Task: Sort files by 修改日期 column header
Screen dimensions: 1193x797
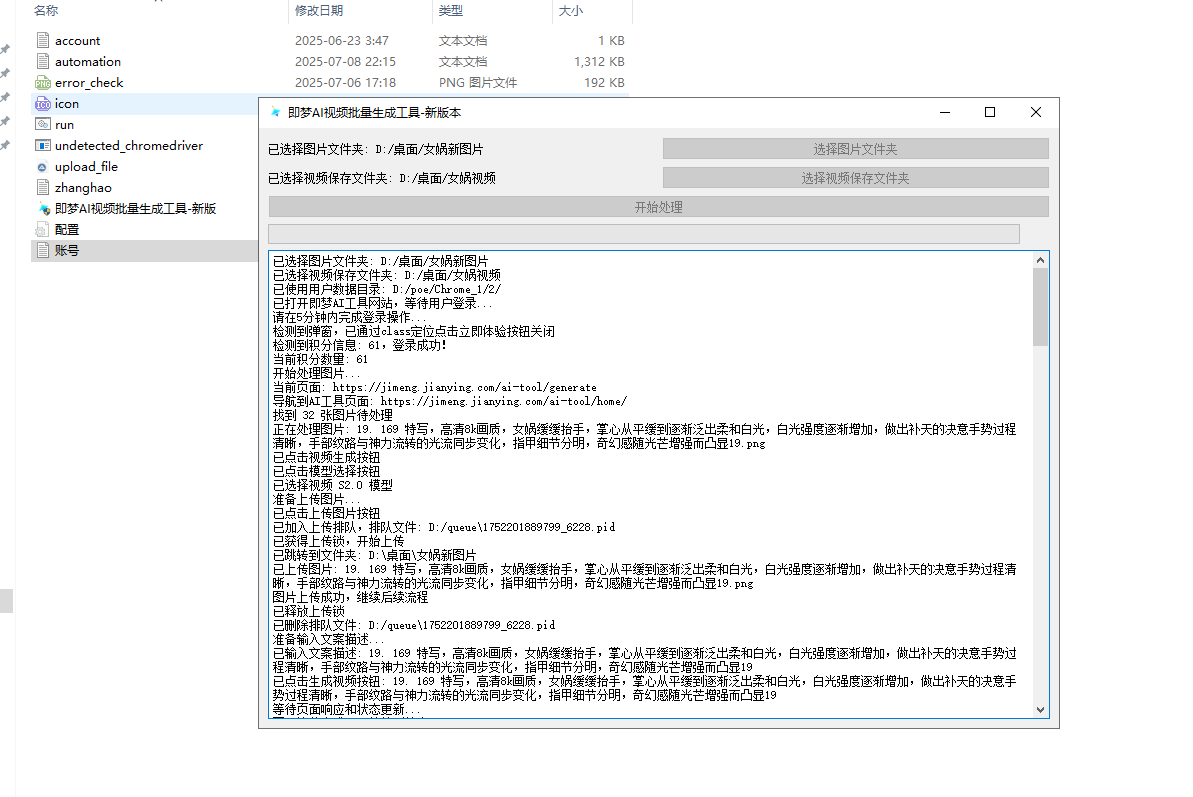Action: [x=319, y=11]
